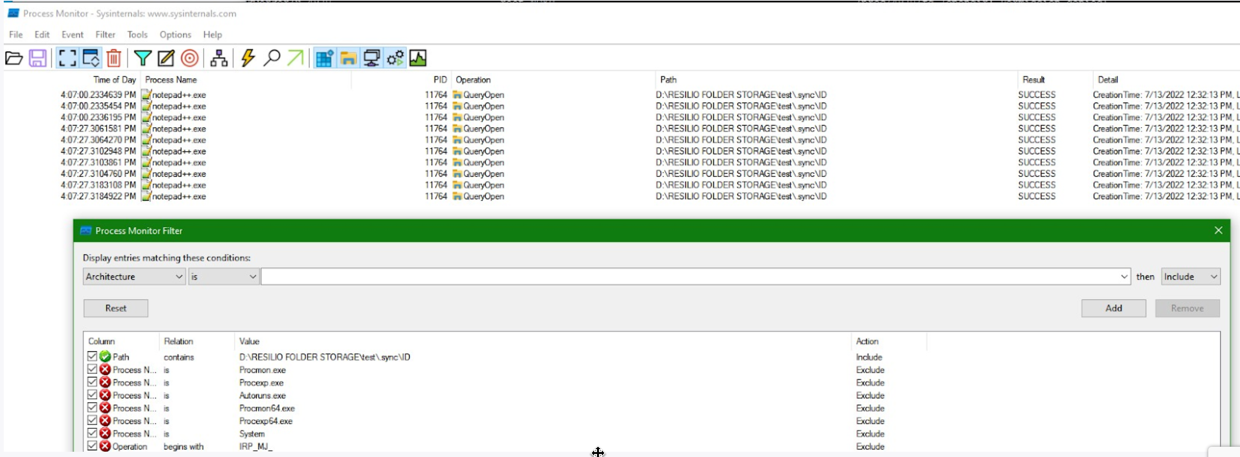Toggle the show registry activity icon
Image resolution: width=1240 pixels, height=457 pixels.
coord(324,58)
